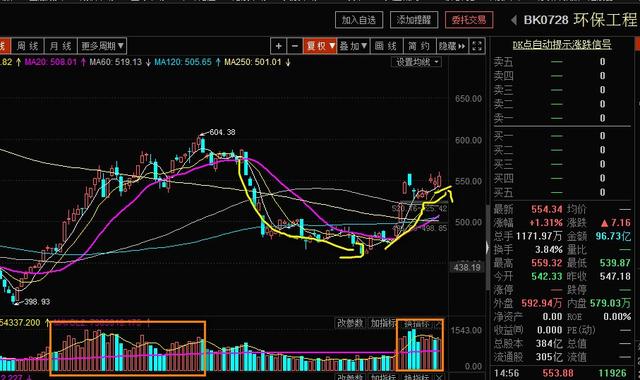Open DK点自动提示涨跌信号 link
The width and height of the screenshot is (640, 380).
pyautogui.click(x=562, y=44)
